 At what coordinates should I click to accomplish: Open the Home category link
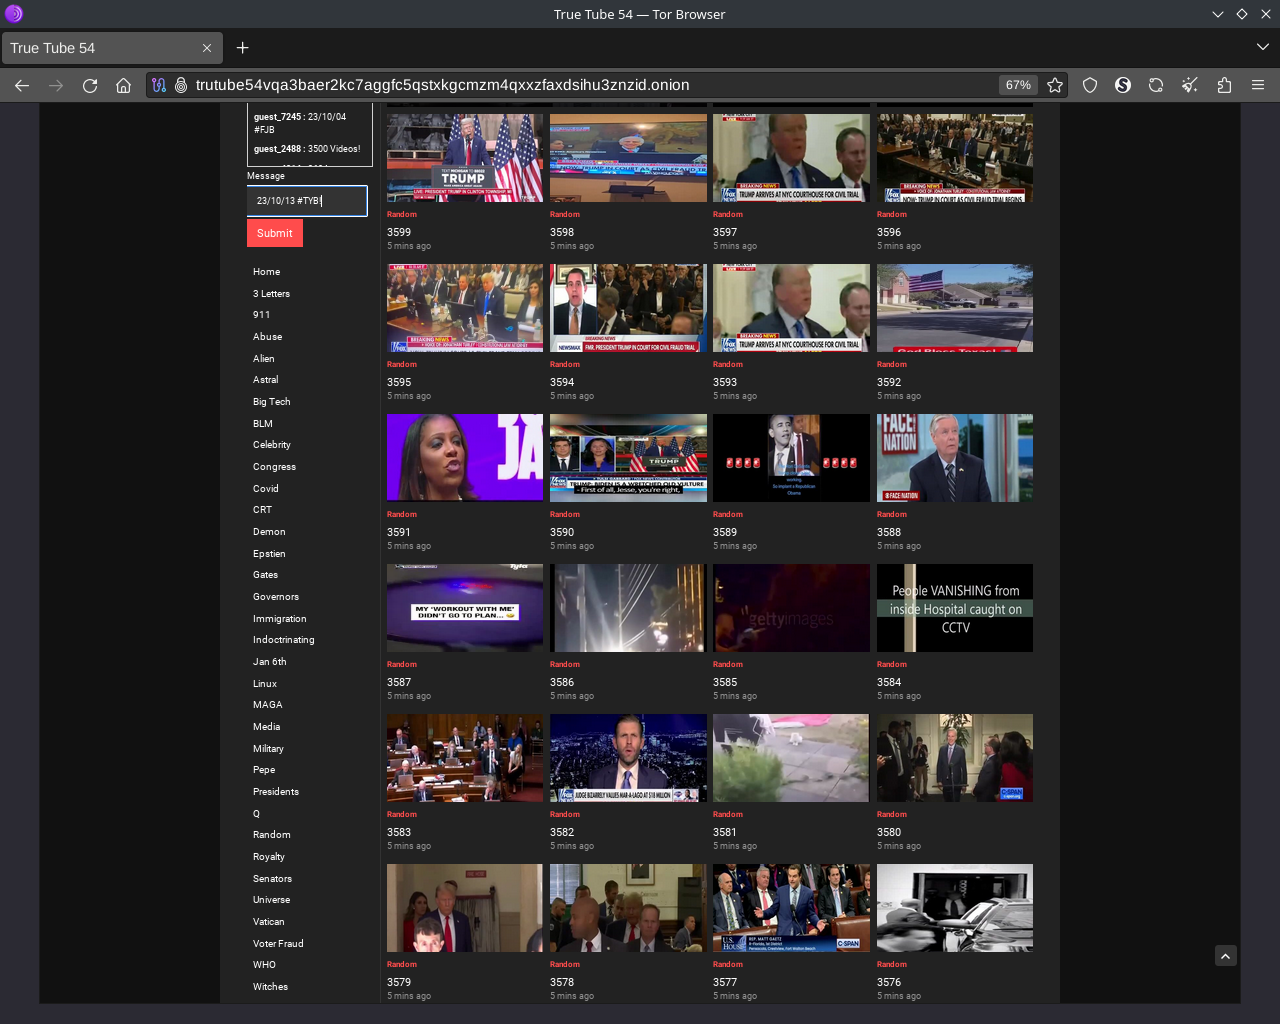(266, 272)
